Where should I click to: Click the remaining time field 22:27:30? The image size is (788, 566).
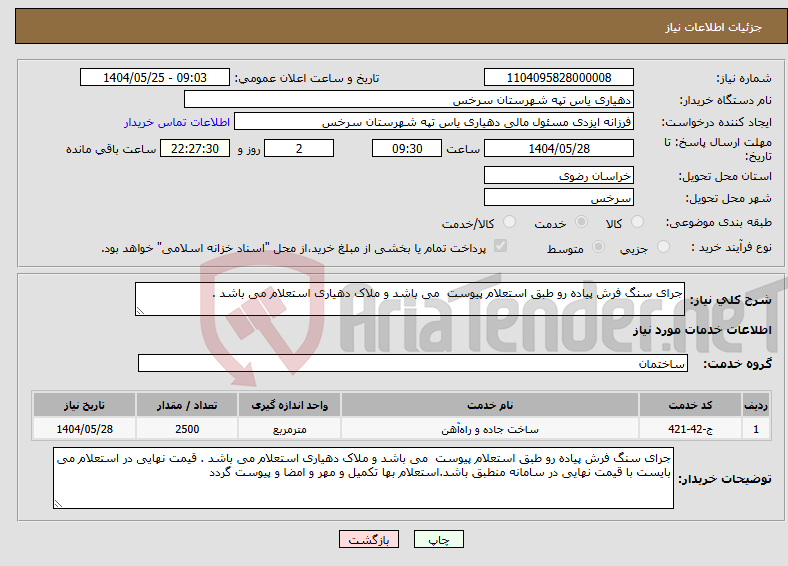[x=195, y=148]
